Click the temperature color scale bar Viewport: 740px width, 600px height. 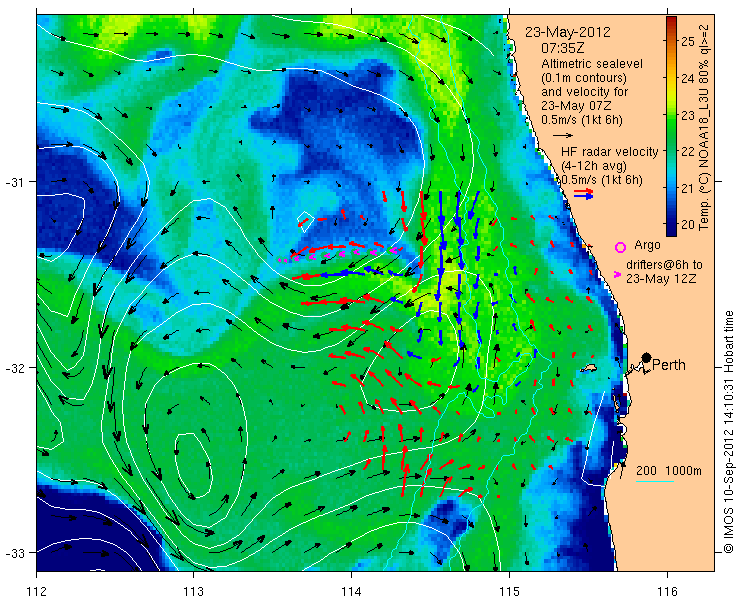[x=672, y=127]
